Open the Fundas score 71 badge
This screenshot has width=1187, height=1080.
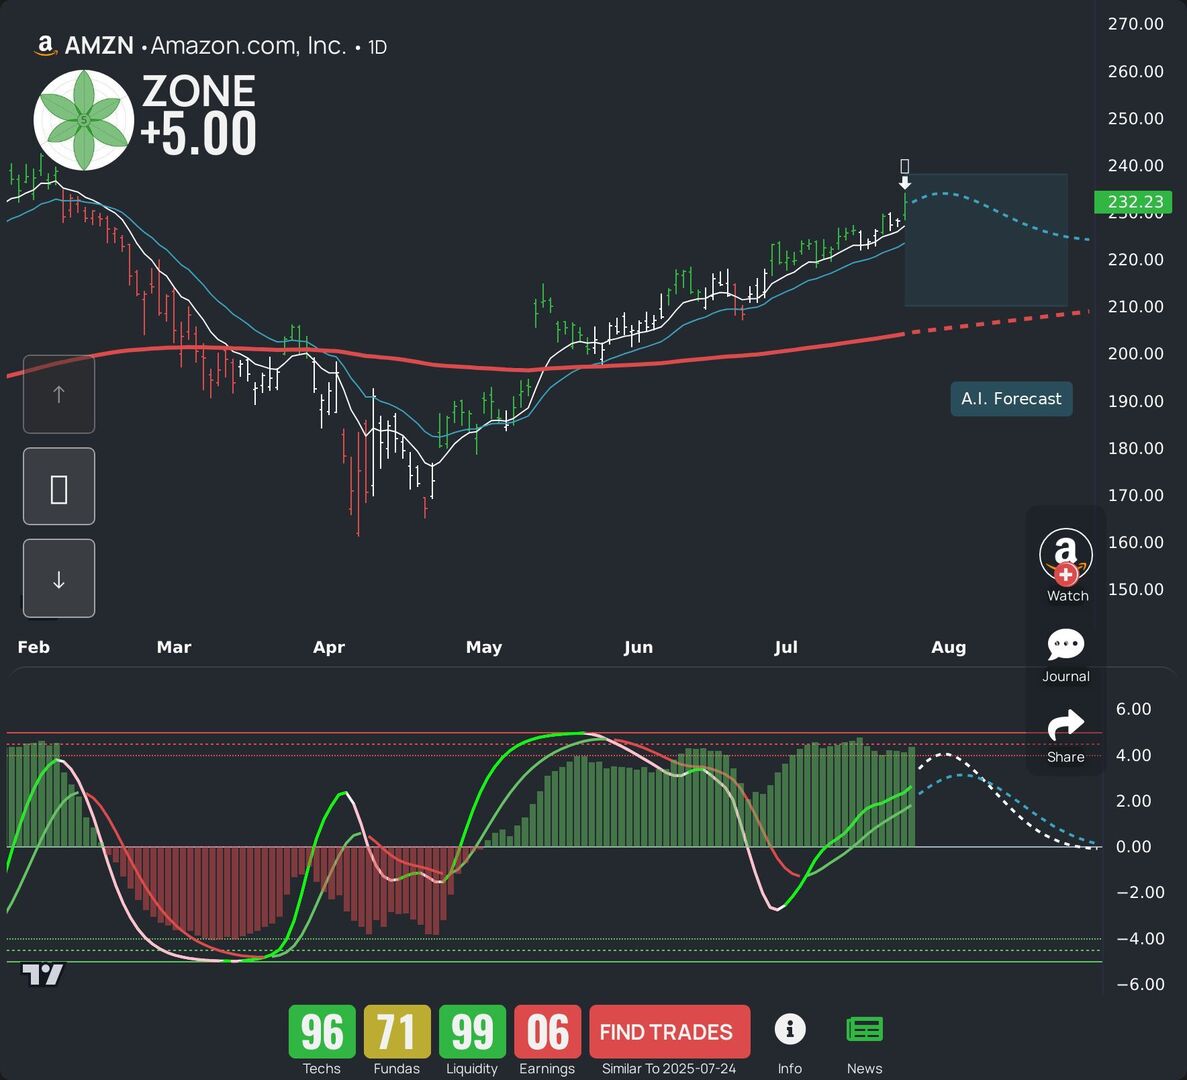pos(397,1032)
